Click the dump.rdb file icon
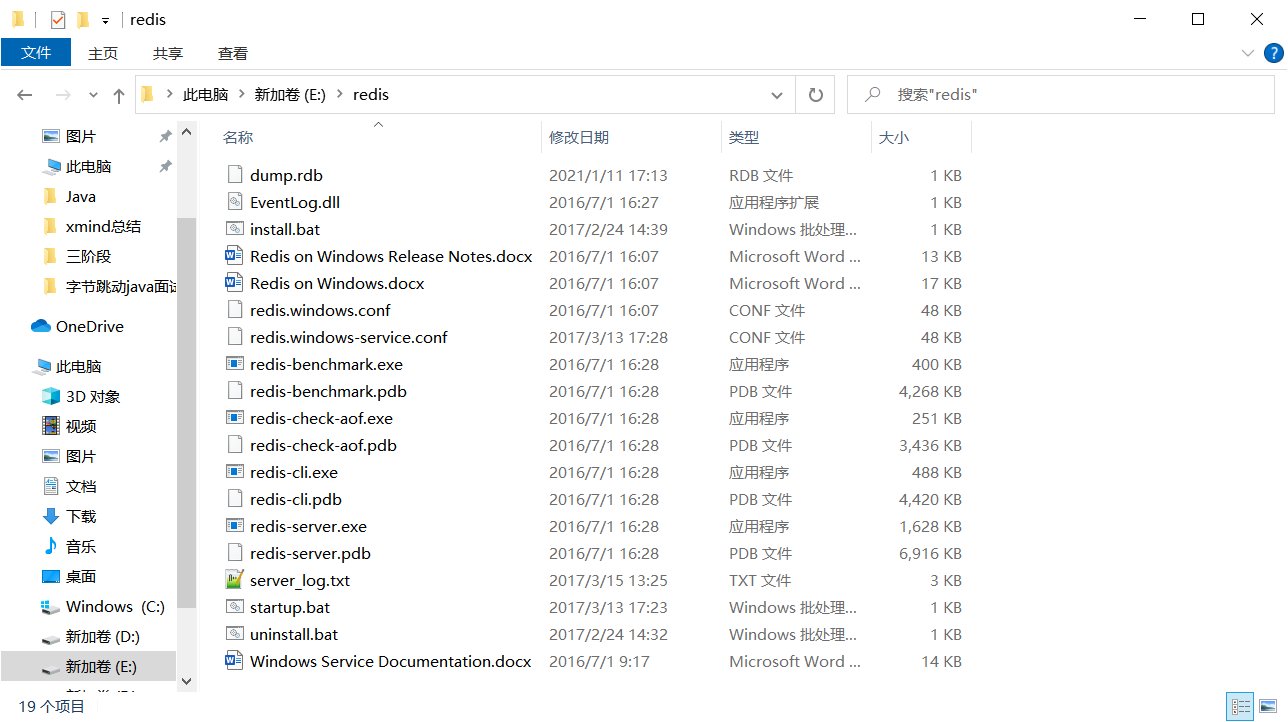The image size is (1288, 722). (235, 175)
